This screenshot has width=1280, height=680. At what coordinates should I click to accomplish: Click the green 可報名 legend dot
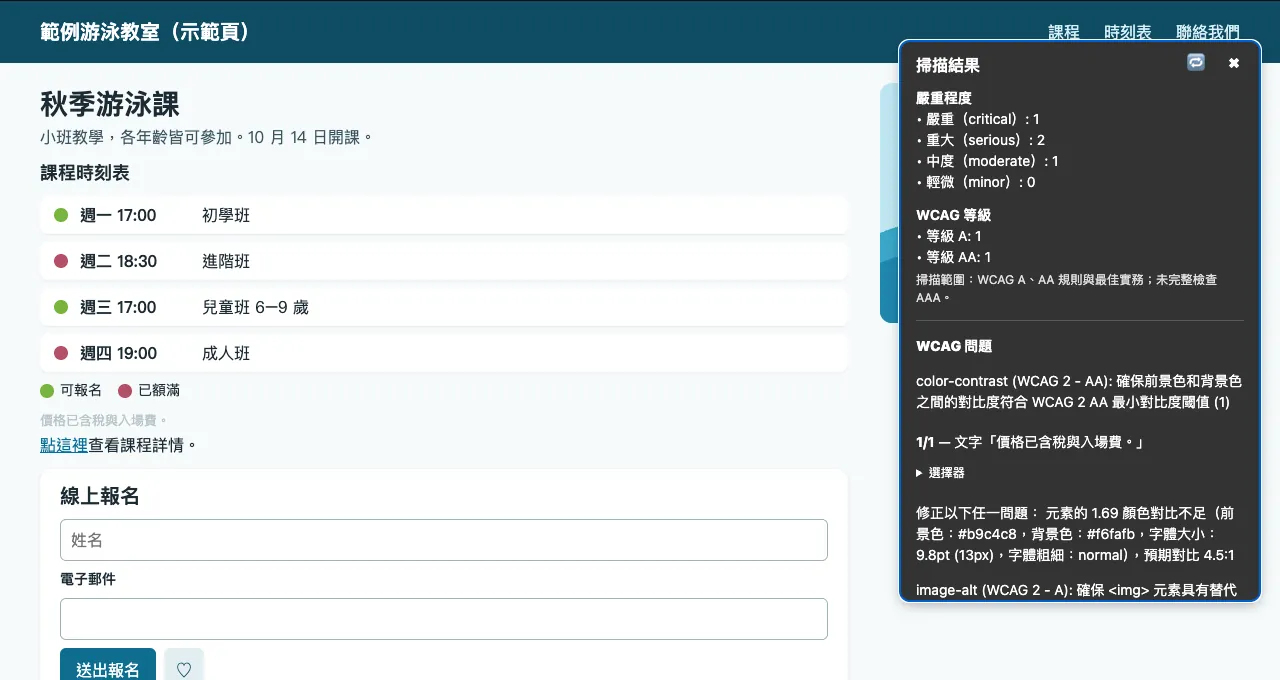pyautogui.click(x=47, y=390)
